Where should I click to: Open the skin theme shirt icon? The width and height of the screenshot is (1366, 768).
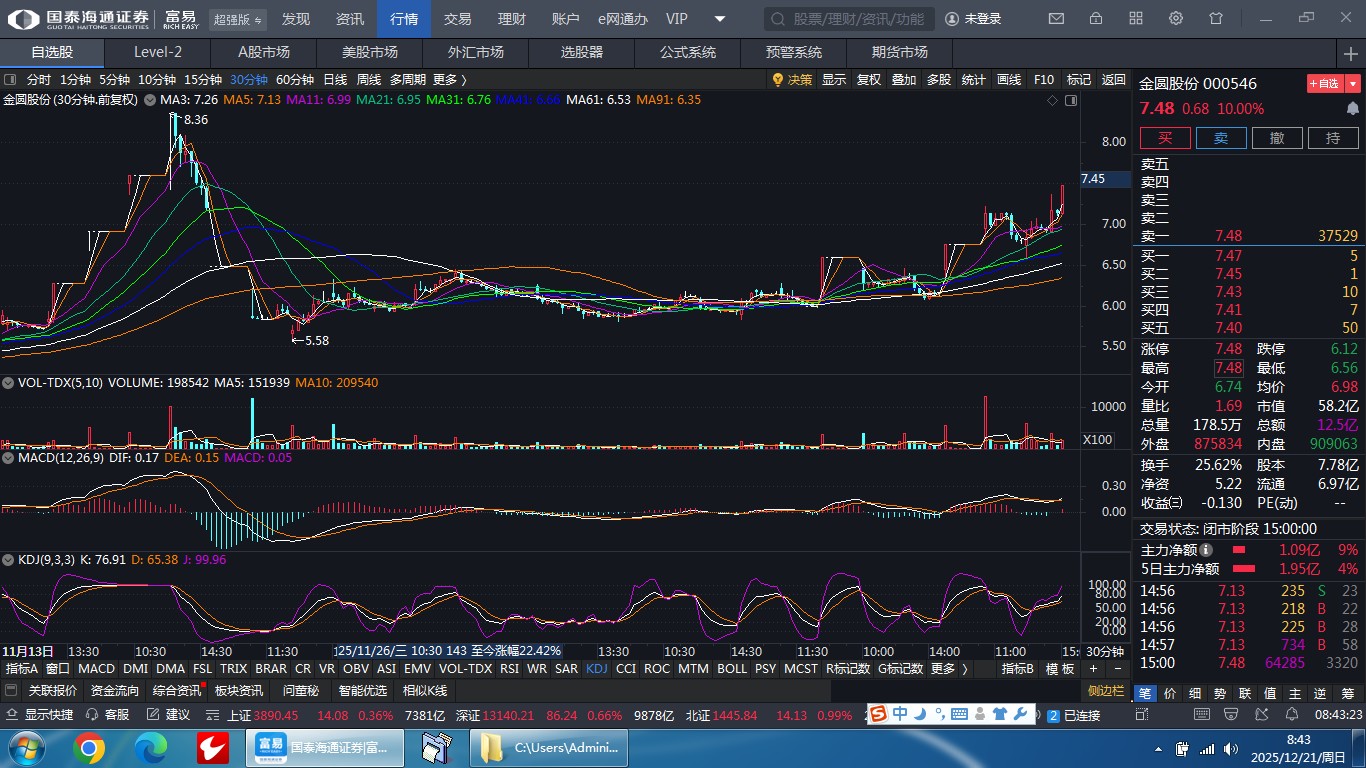[x=1216, y=19]
